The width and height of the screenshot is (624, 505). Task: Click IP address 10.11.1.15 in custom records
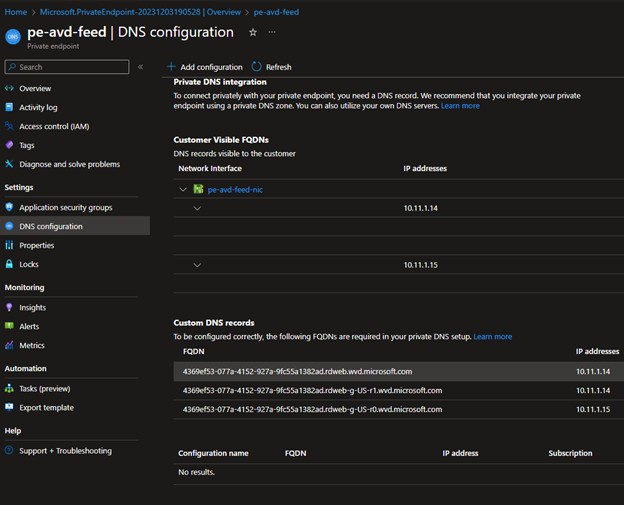click(593, 409)
